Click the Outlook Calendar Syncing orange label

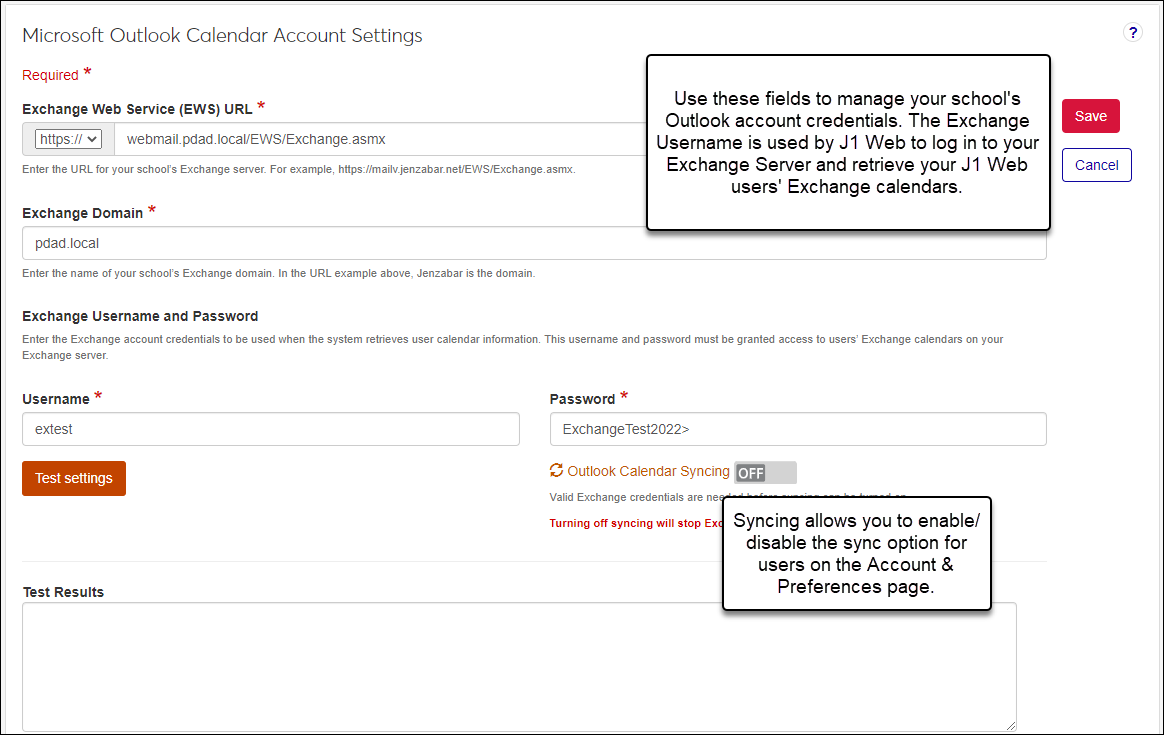[x=648, y=471]
